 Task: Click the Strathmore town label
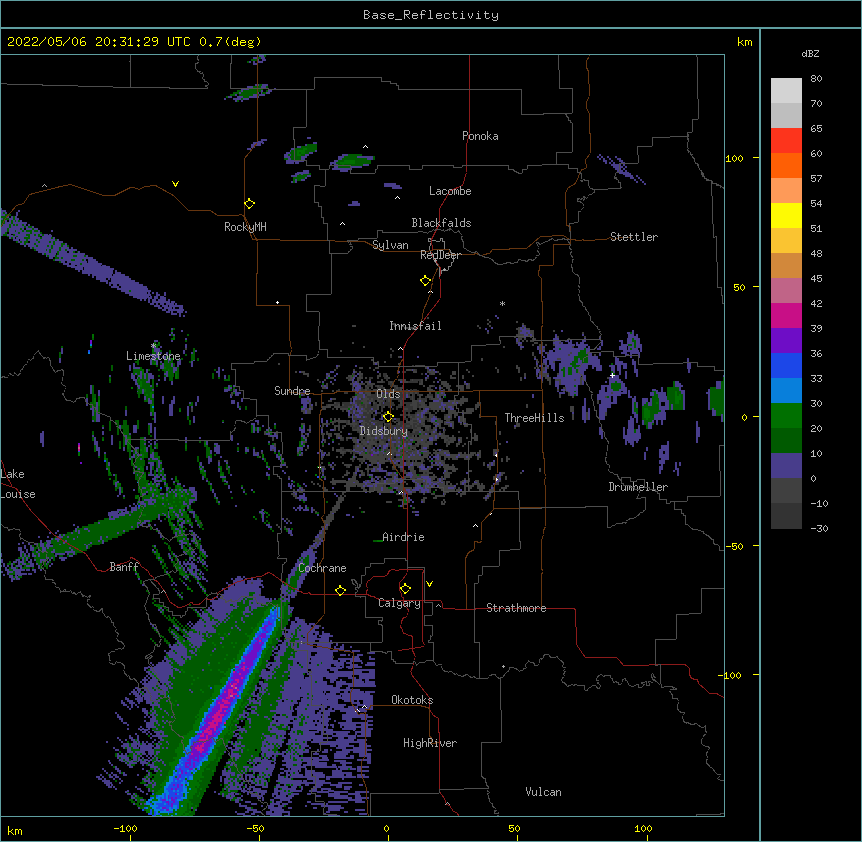[x=516, y=608]
